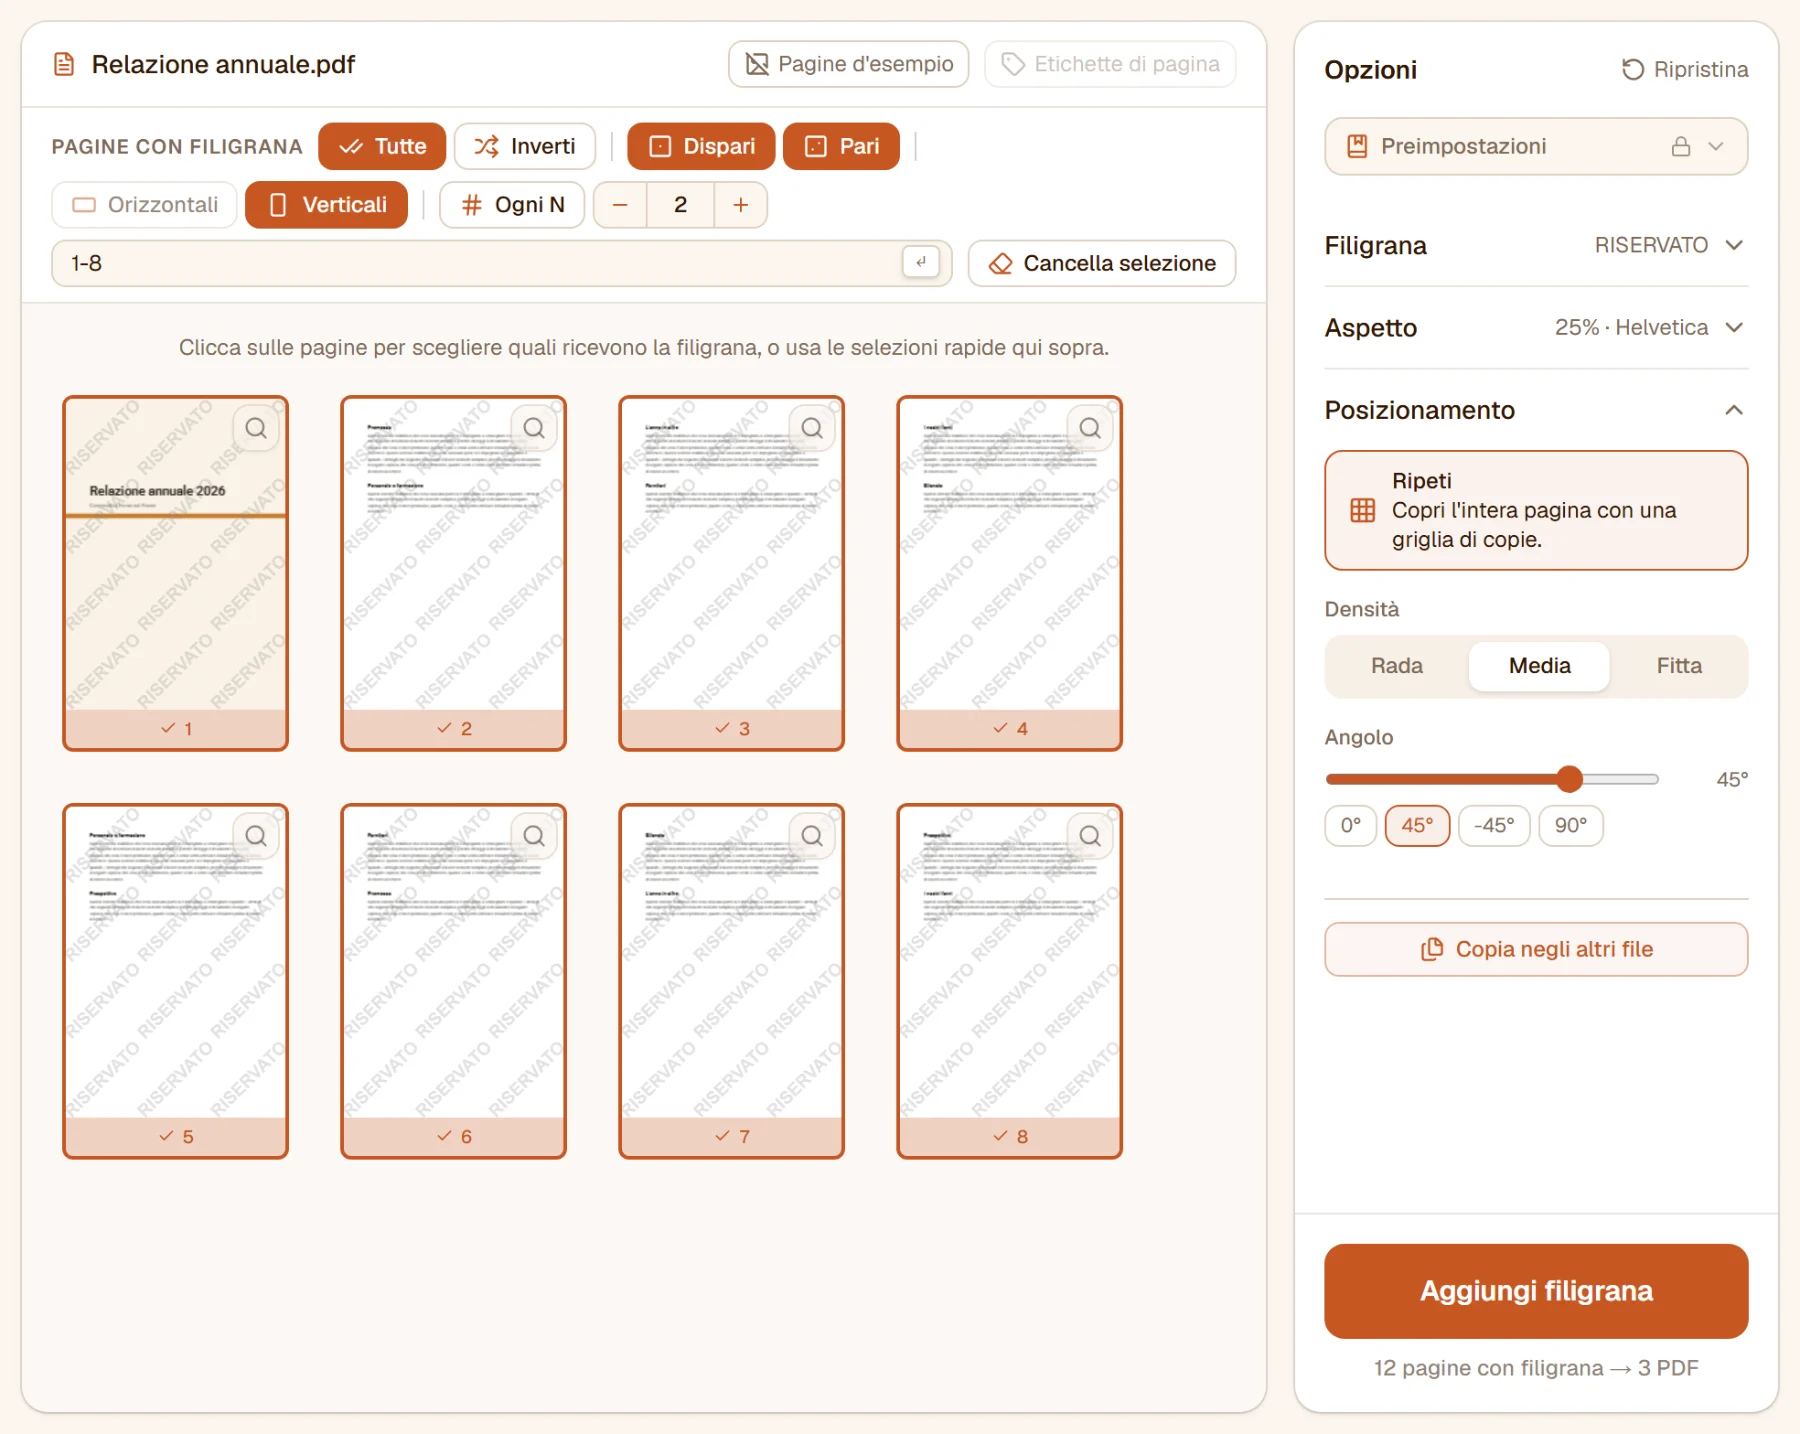Click Cancella selezione button
The width and height of the screenshot is (1800, 1434).
point(1102,263)
